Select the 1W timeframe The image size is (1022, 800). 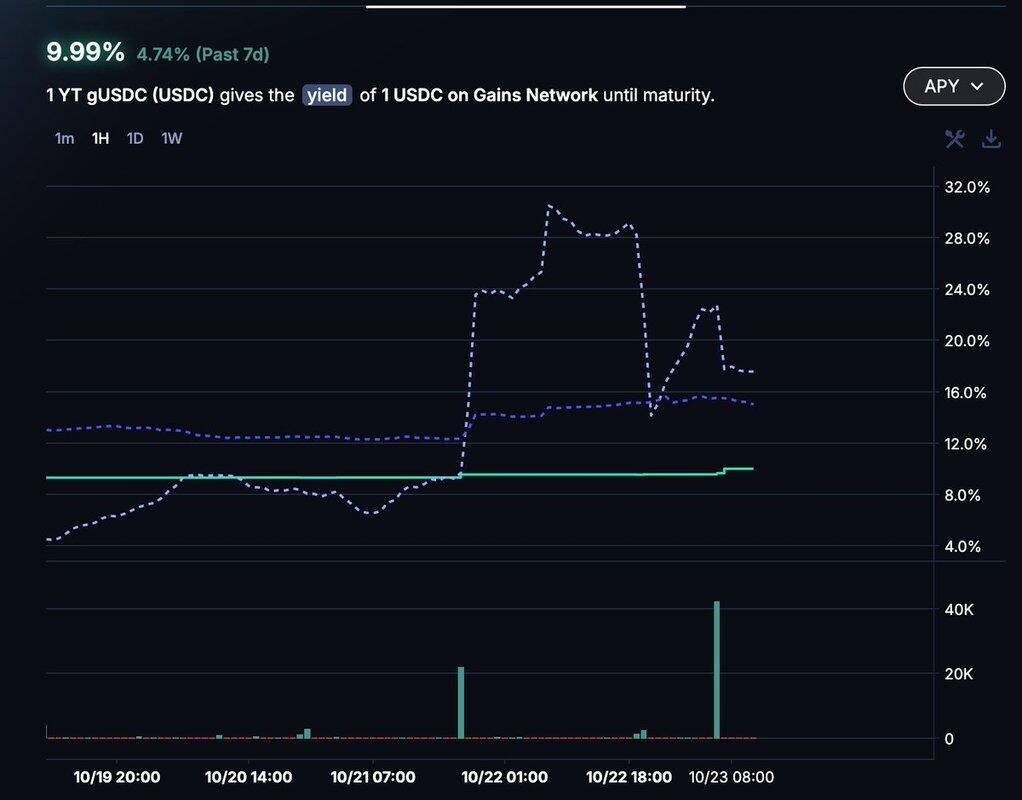(172, 139)
